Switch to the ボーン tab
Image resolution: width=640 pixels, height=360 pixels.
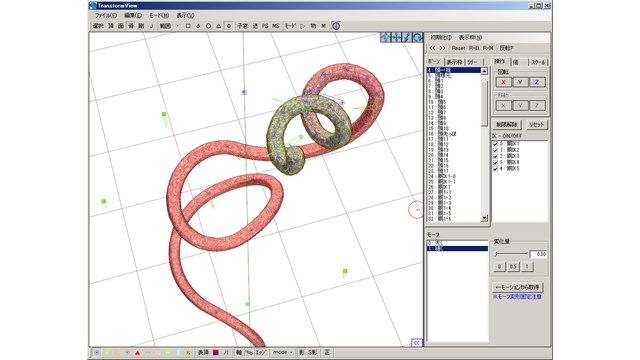[434, 62]
